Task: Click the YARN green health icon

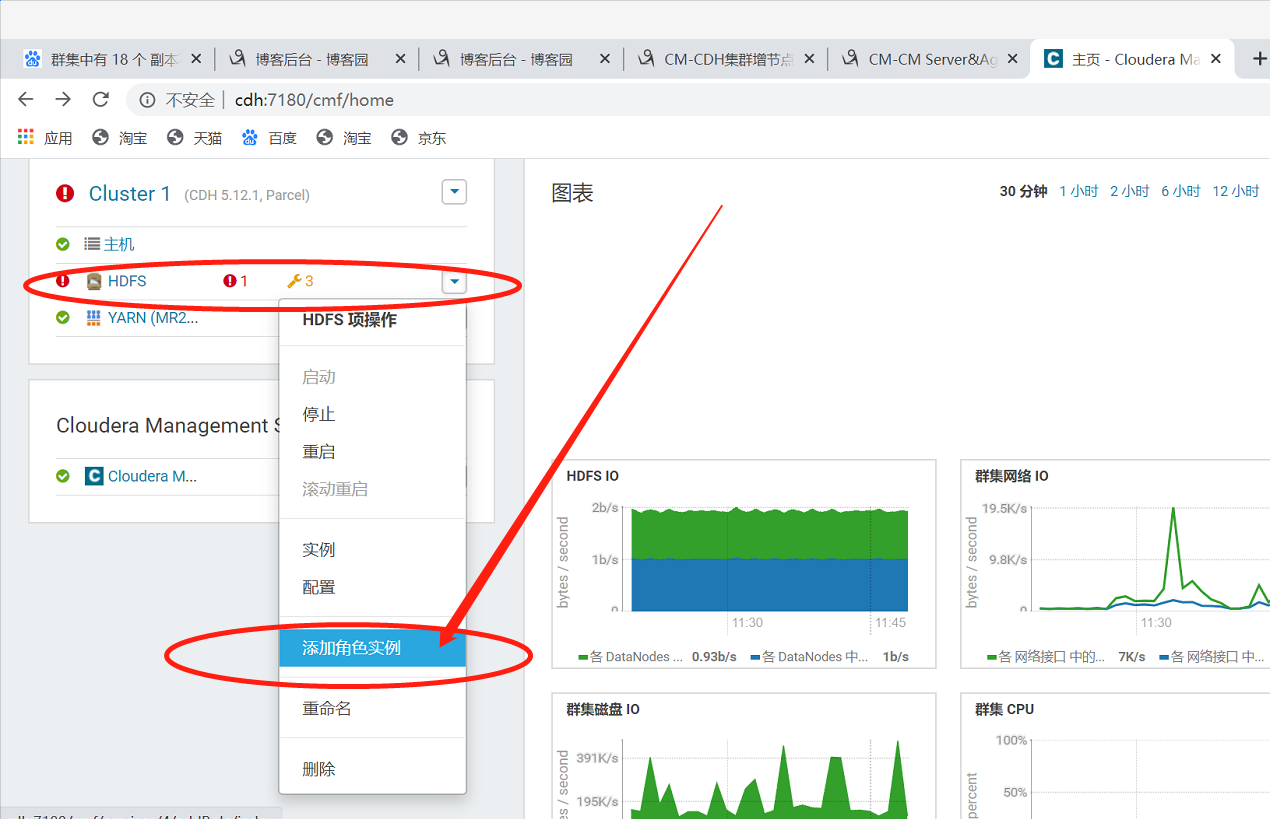Action: (x=63, y=318)
